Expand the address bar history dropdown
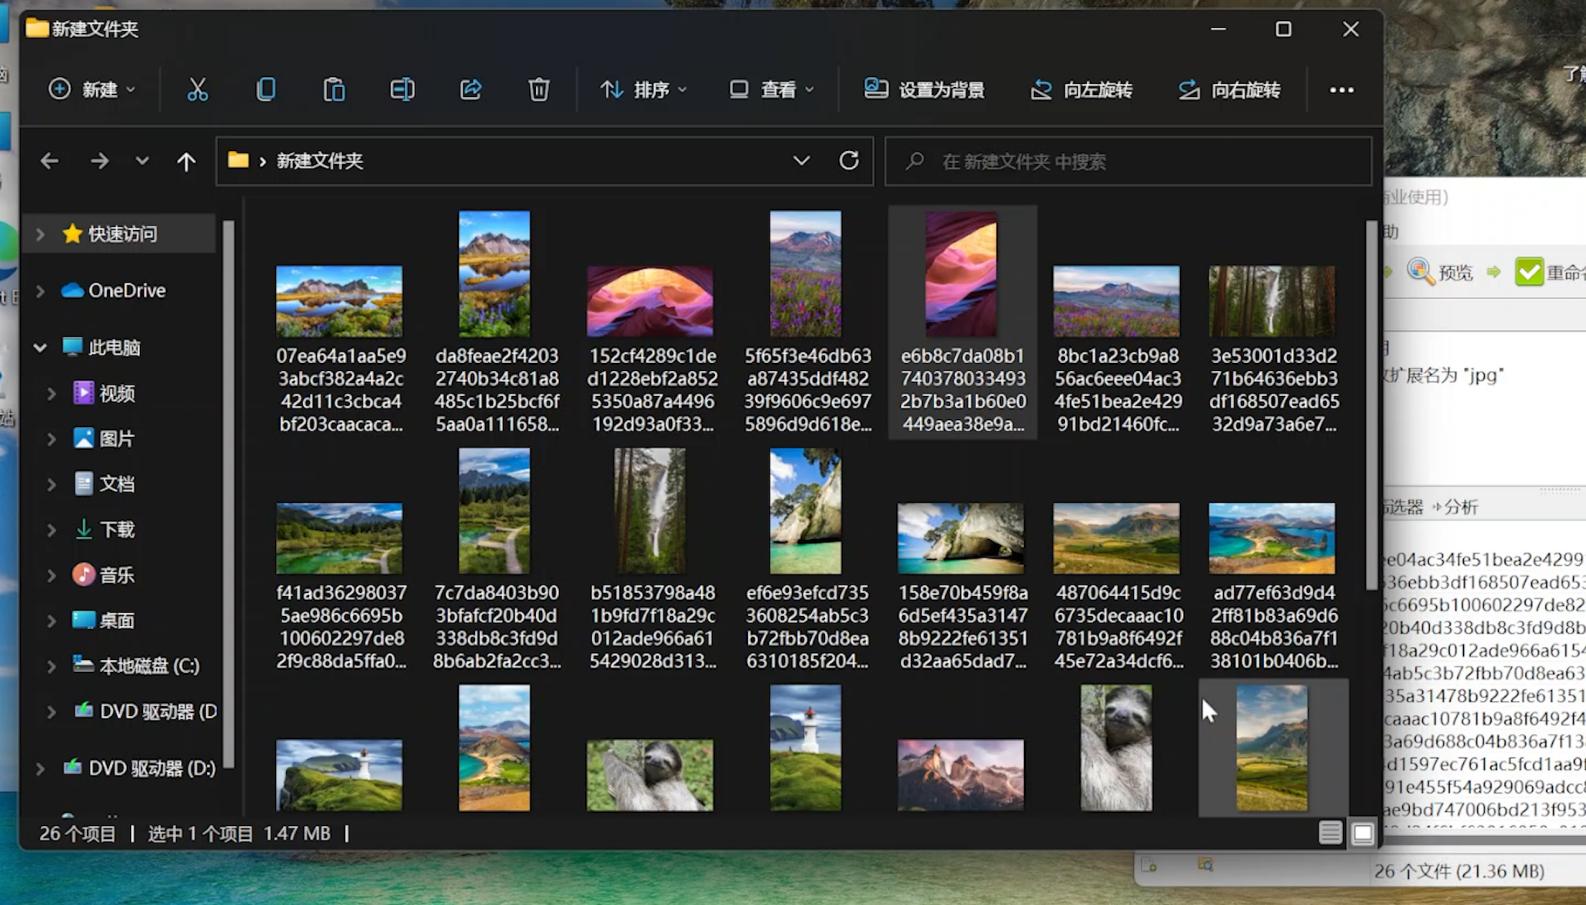Viewport: 1586px width, 905px height. click(x=801, y=161)
